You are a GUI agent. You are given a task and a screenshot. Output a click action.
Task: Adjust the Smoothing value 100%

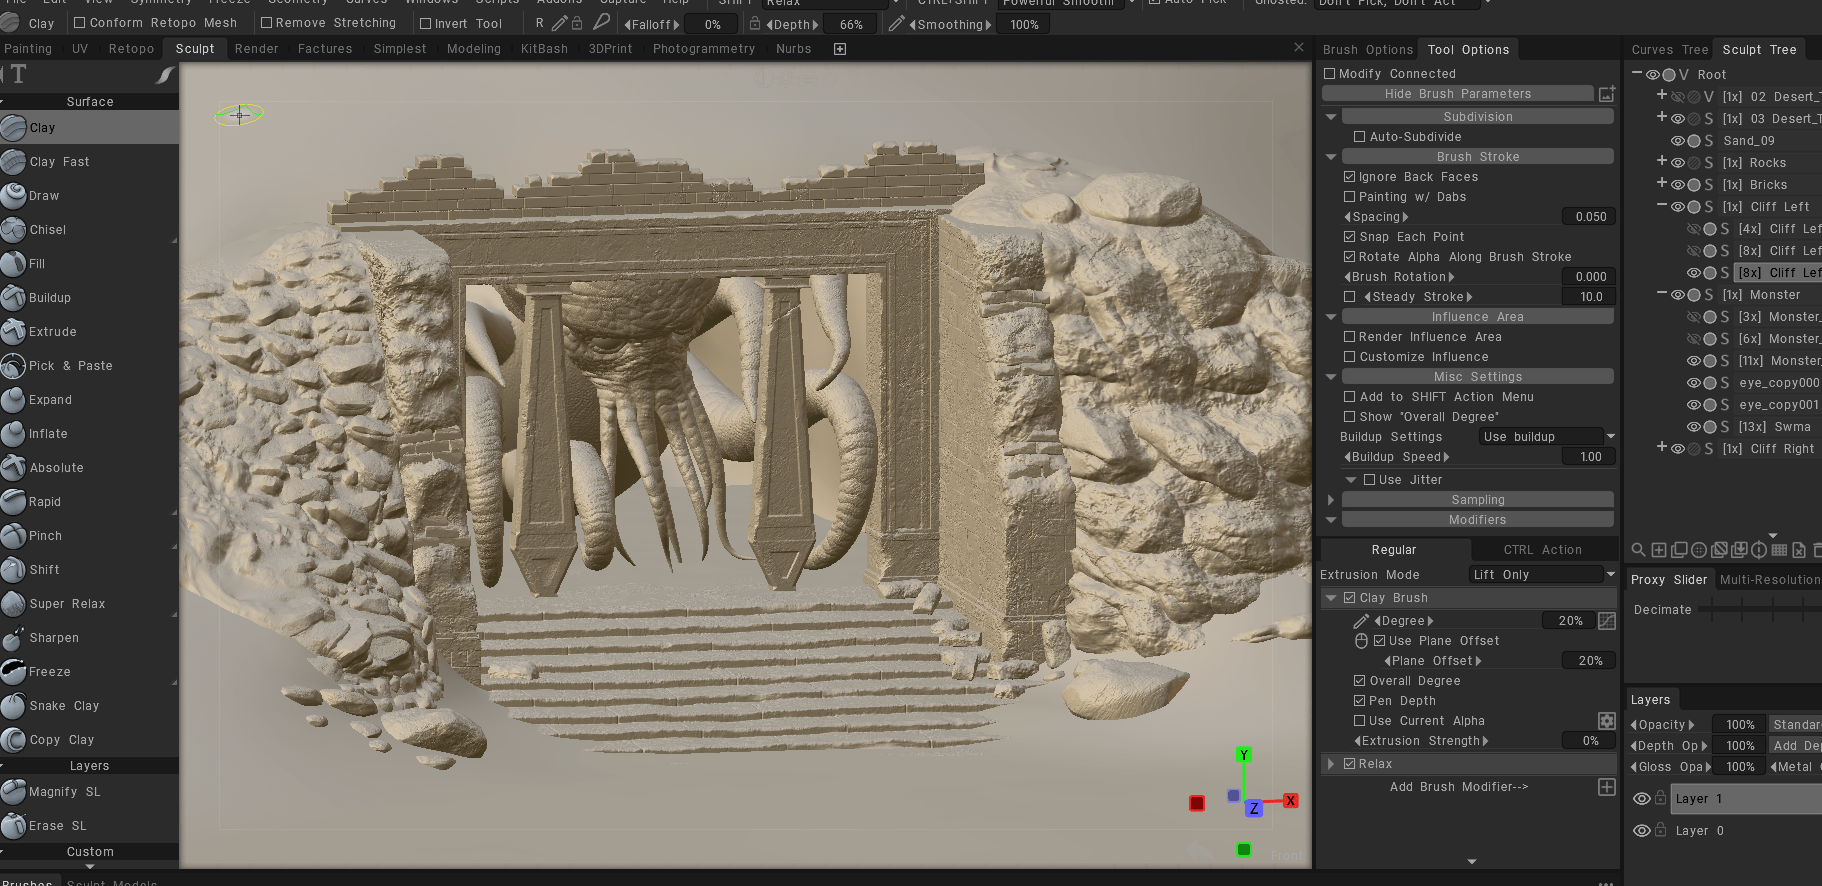coord(1024,25)
